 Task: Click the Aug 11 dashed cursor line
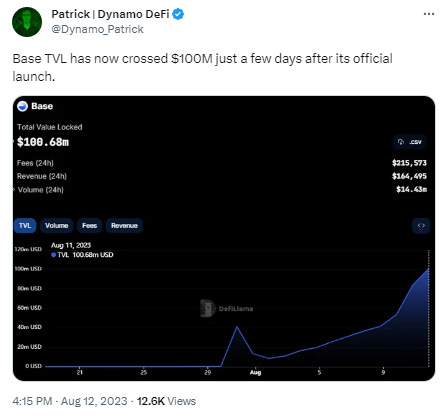point(429,308)
